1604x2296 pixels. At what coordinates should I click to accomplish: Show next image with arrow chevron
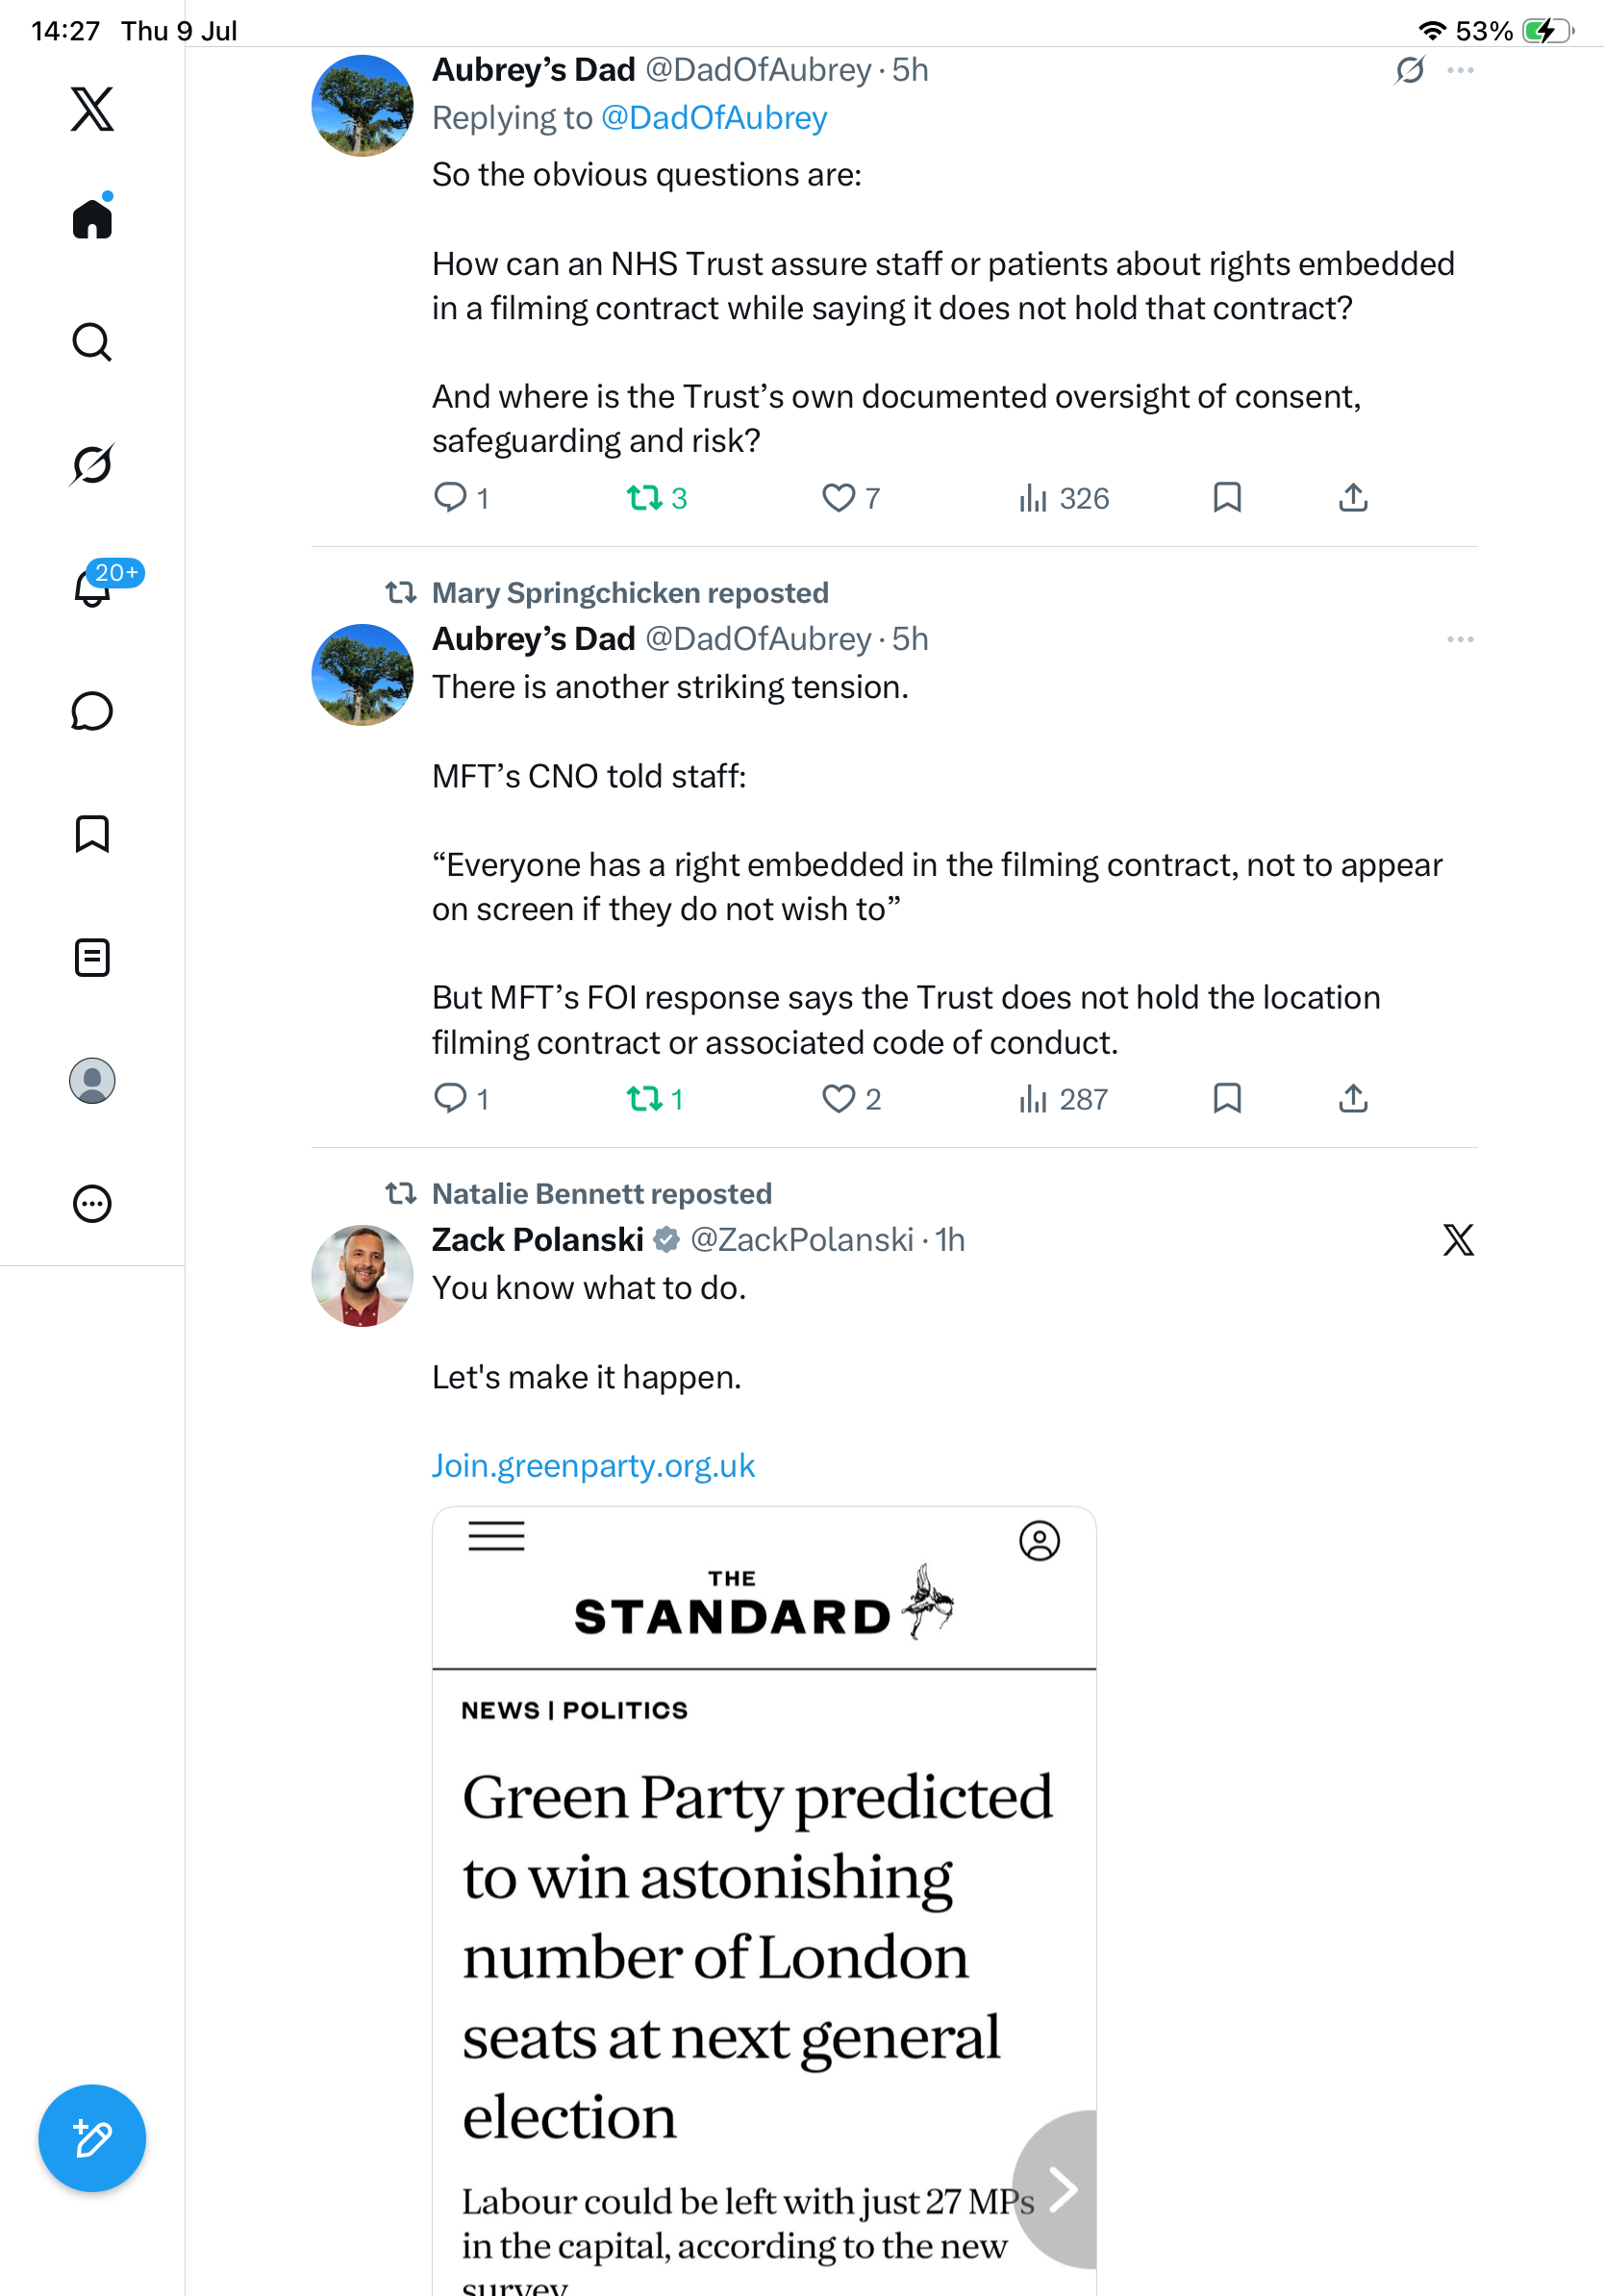(1060, 2189)
